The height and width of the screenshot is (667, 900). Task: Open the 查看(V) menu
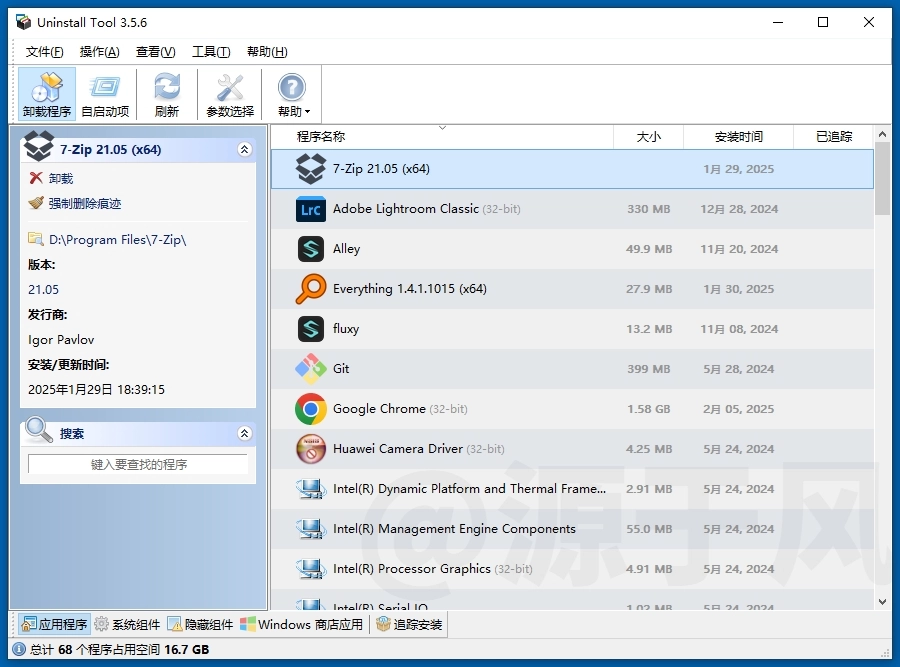point(156,52)
